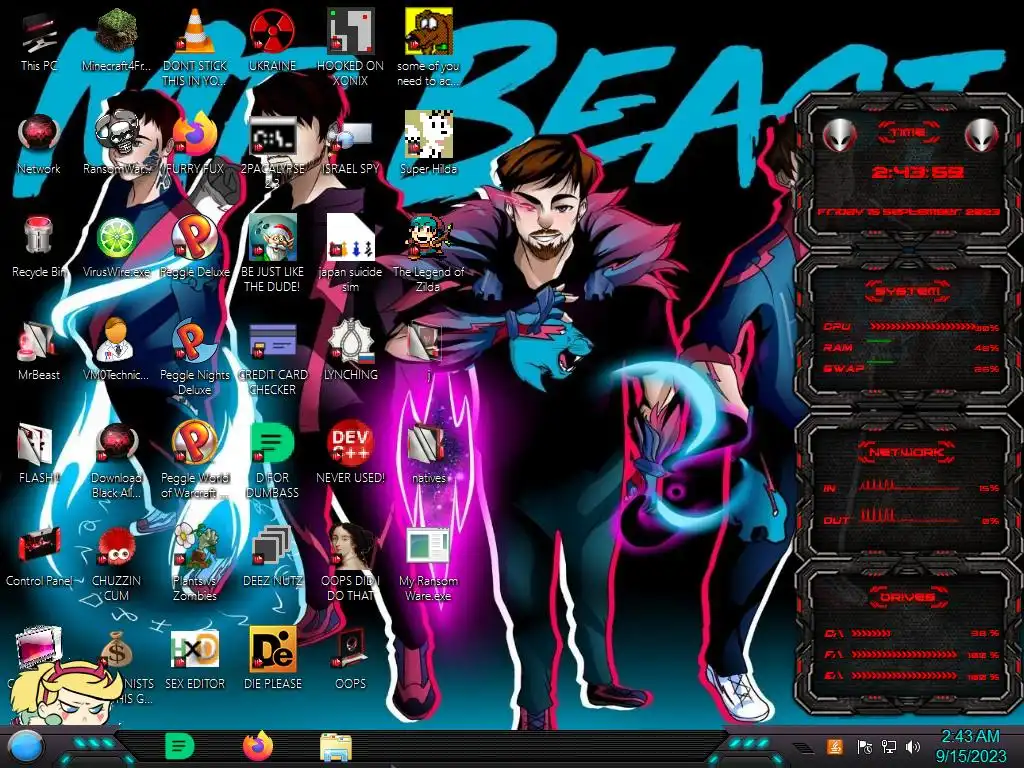Select the D FOR DUMBASS green icon
The height and width of the screenshot is (768, 1024).
coord(272,443)
